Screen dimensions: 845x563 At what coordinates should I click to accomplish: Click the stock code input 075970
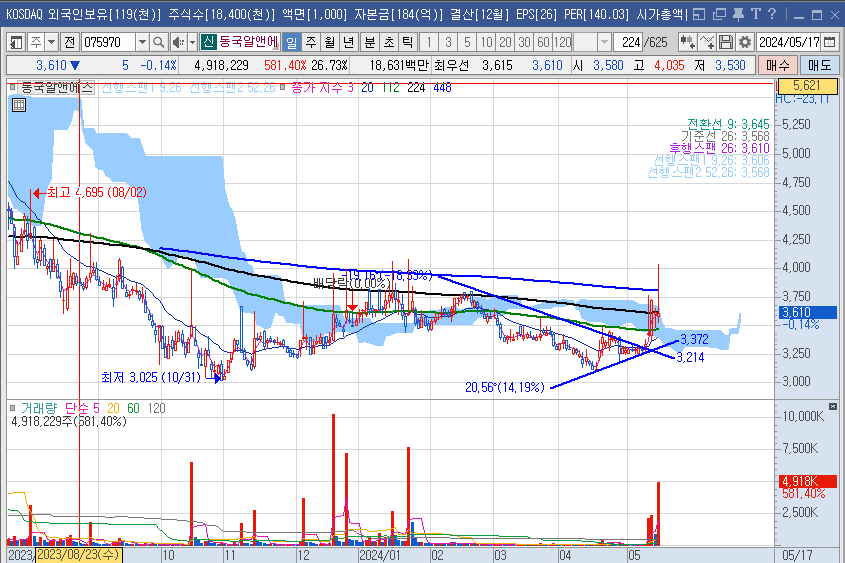pos(108,41)
